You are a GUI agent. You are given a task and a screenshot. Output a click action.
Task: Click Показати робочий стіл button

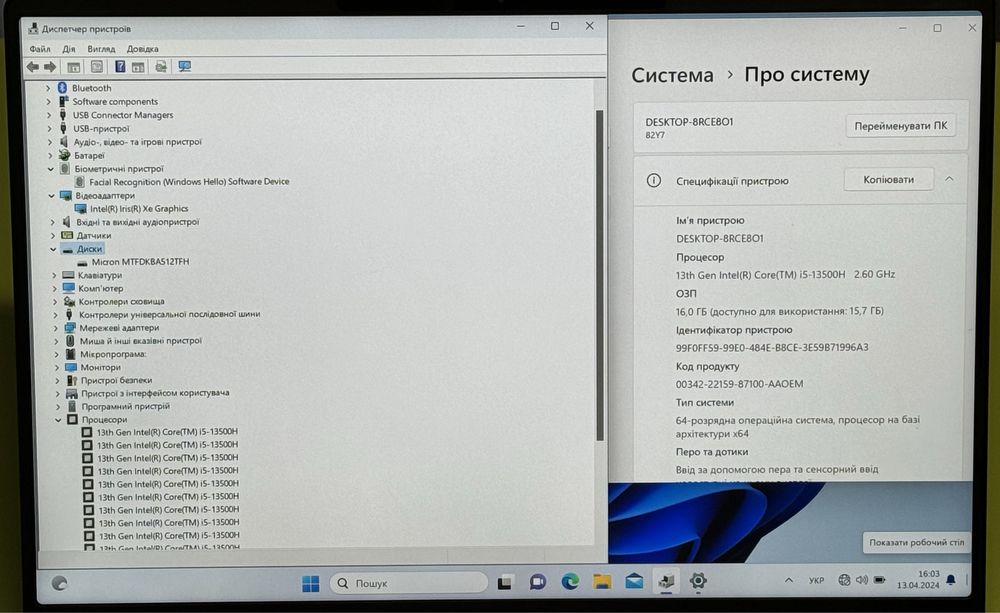point(916,542)
